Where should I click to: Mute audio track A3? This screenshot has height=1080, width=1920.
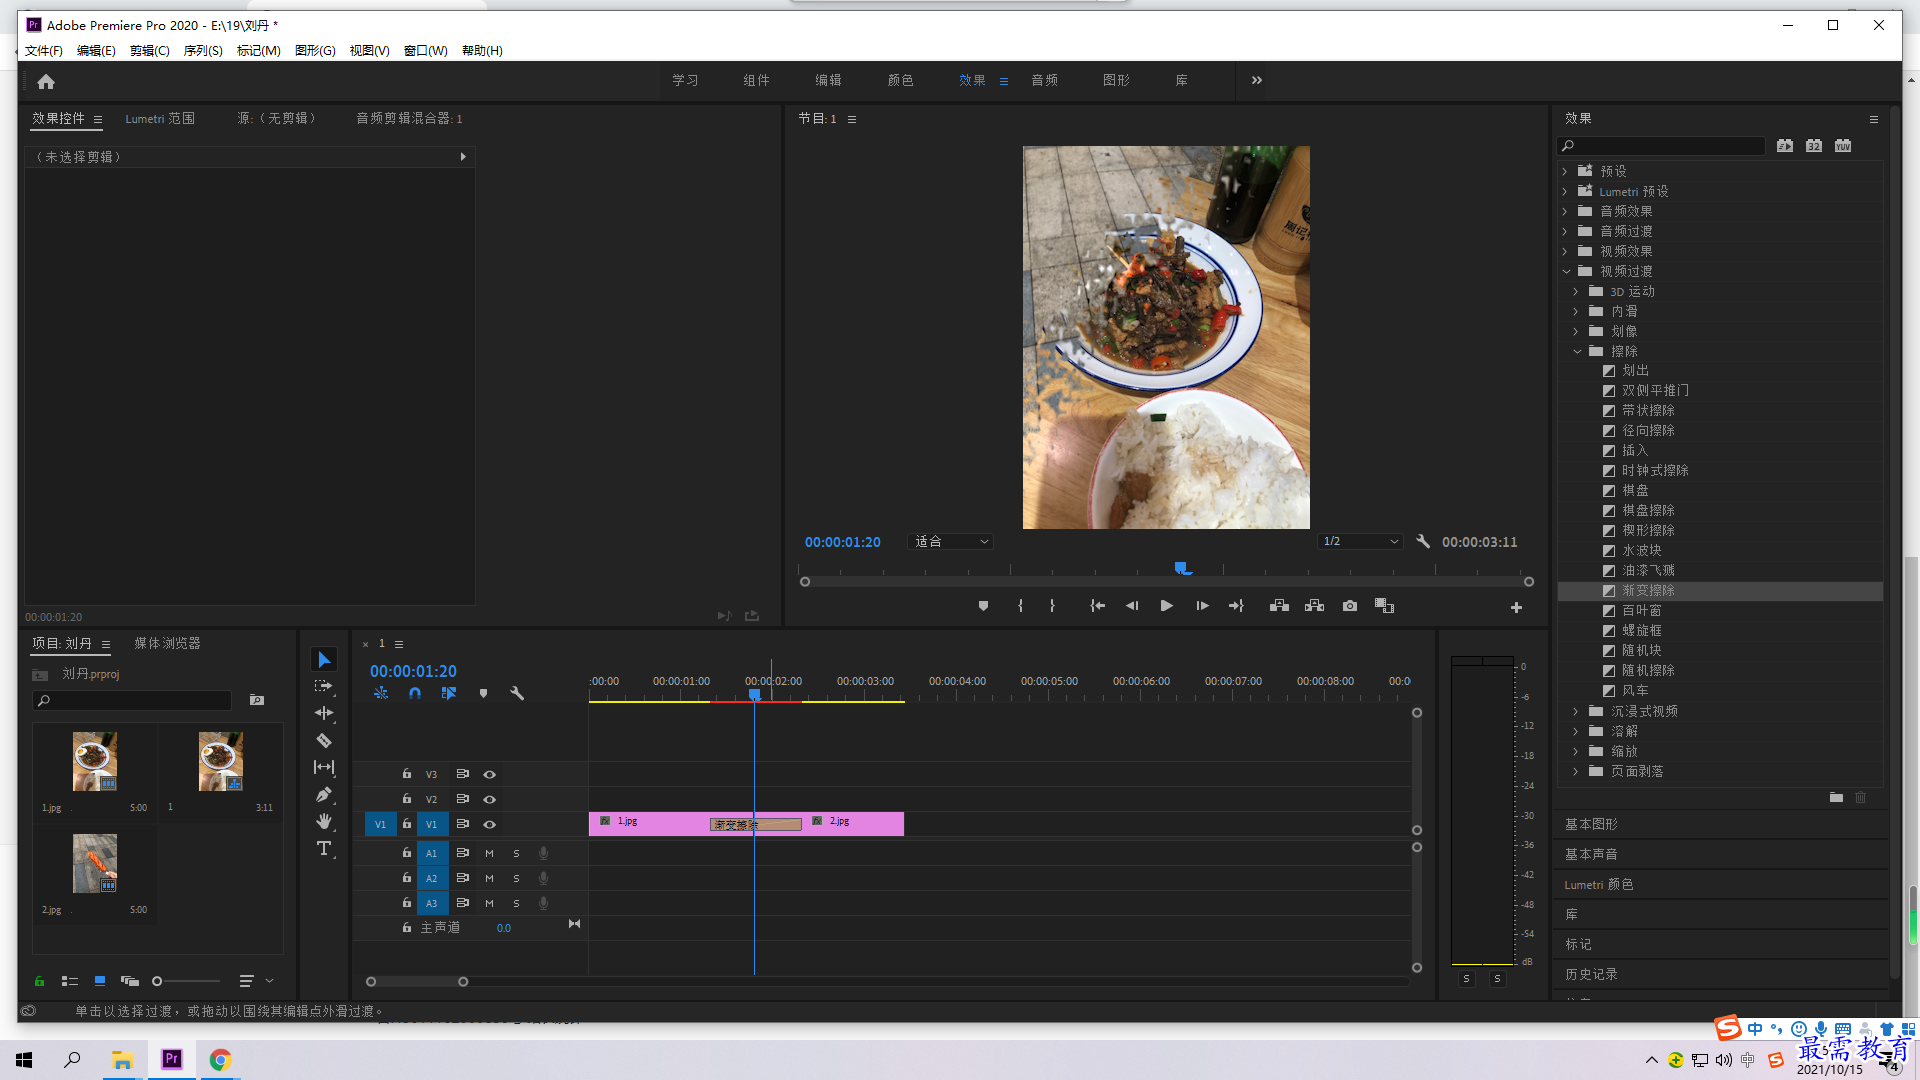click(x=489, y=903)
